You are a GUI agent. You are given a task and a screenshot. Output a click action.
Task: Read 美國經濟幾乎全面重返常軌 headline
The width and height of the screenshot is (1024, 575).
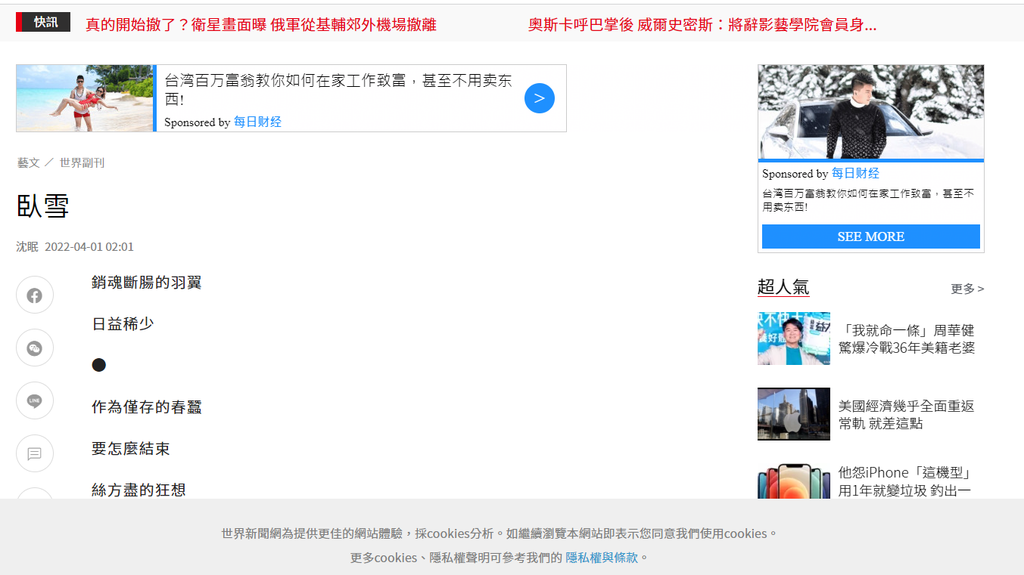tap(906, 415)
